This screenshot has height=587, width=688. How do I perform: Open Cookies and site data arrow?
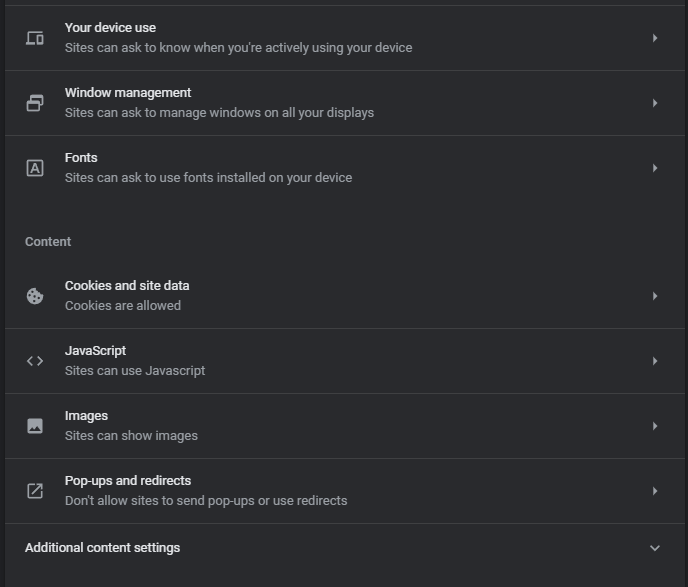pos(655,296)
